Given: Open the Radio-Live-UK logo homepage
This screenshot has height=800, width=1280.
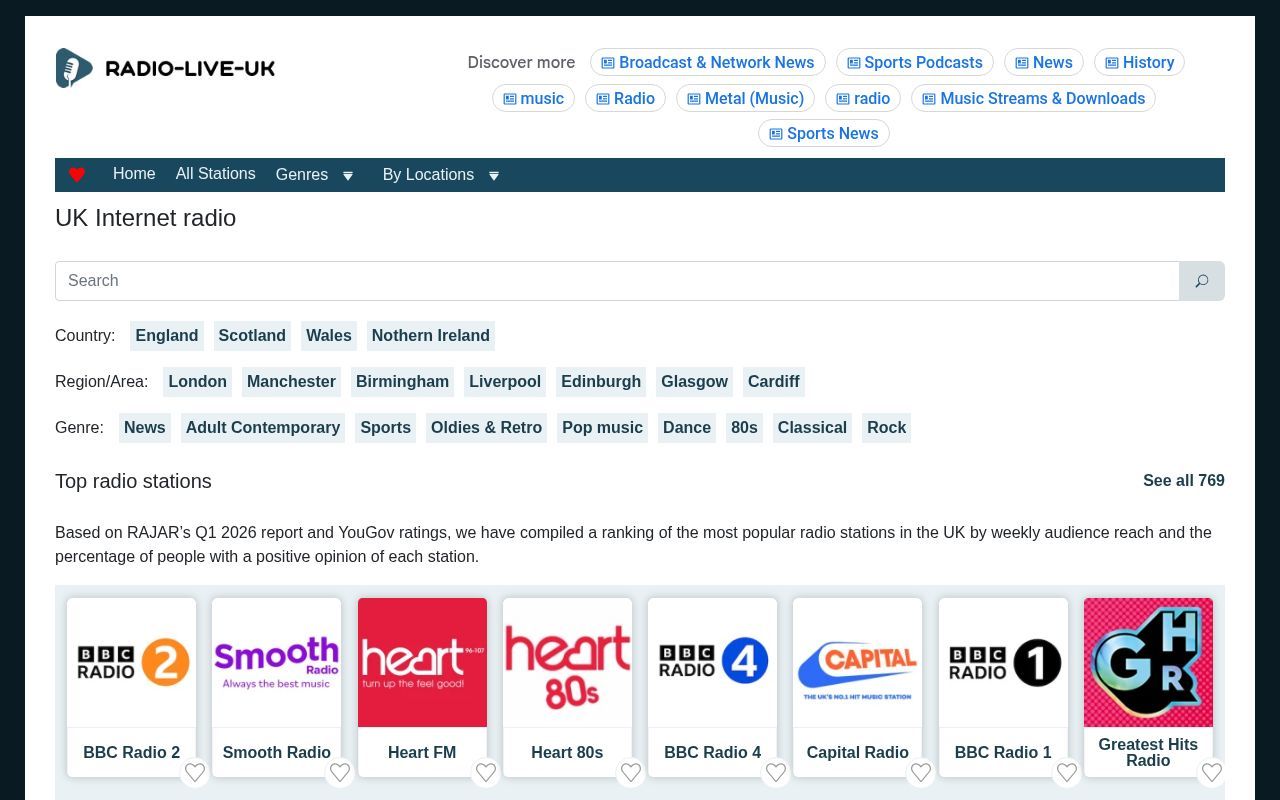Looking at the screenshot, I should [165, 68].
